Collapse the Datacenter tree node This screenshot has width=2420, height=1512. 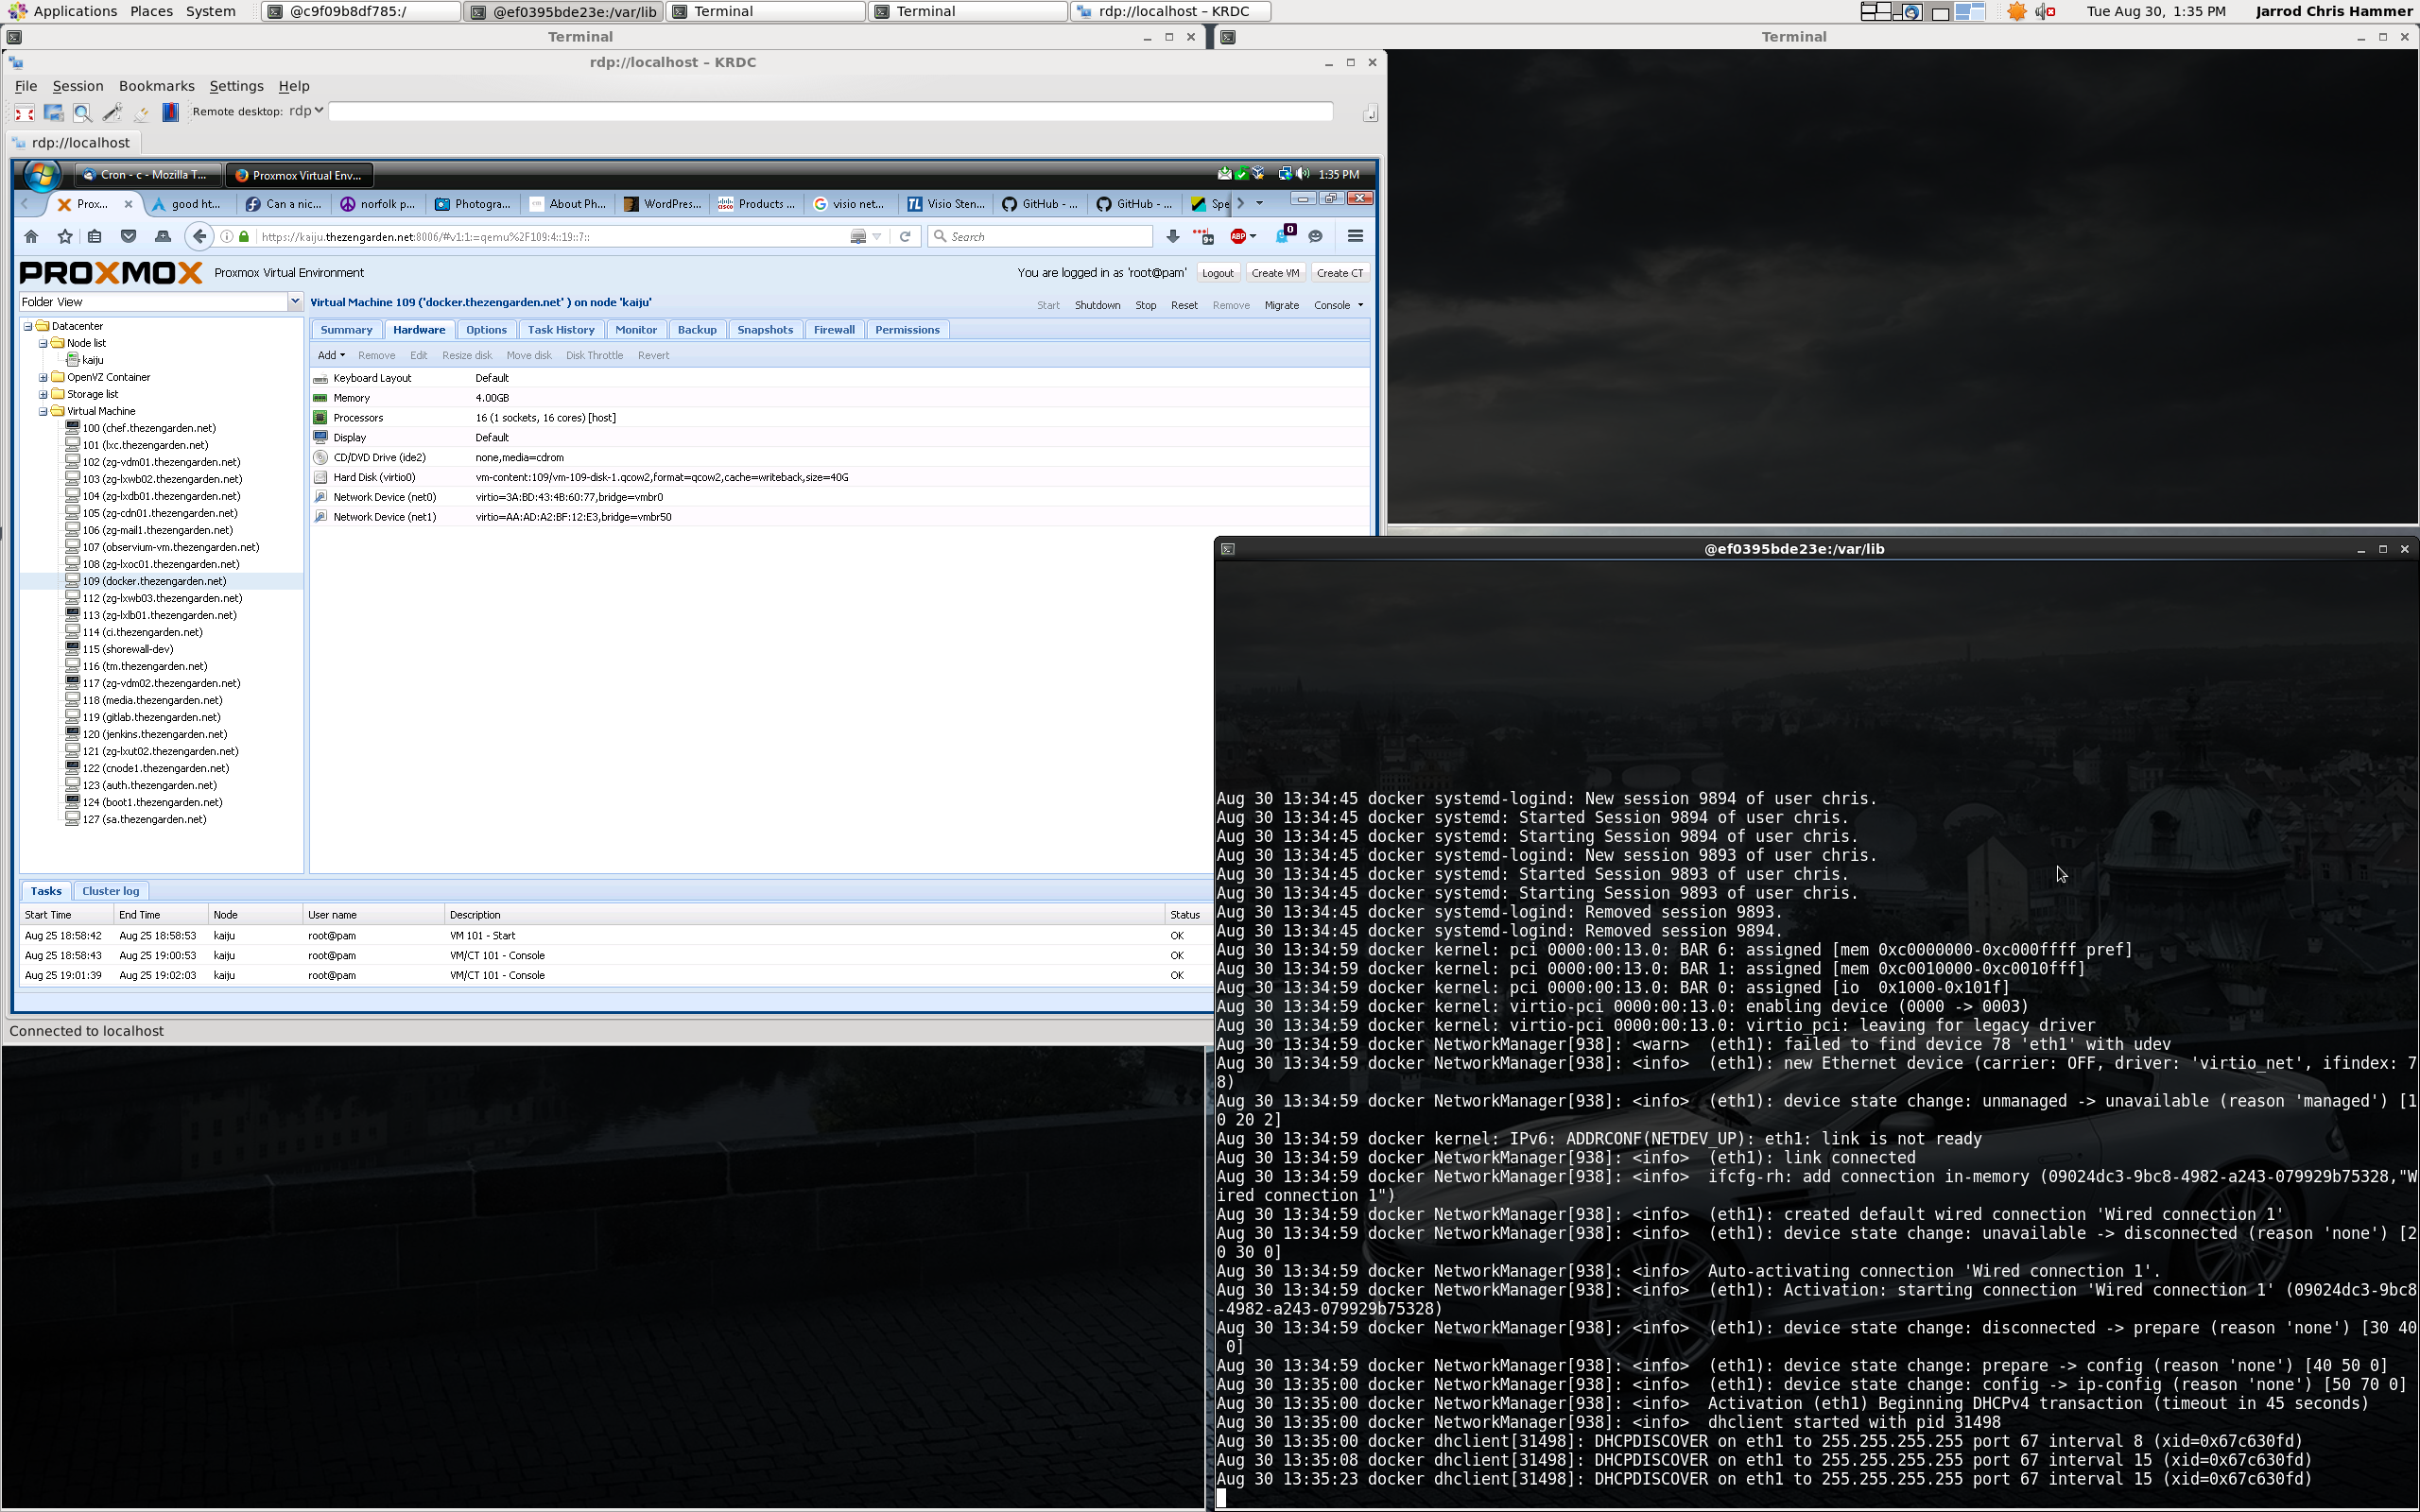coord(28,326)
